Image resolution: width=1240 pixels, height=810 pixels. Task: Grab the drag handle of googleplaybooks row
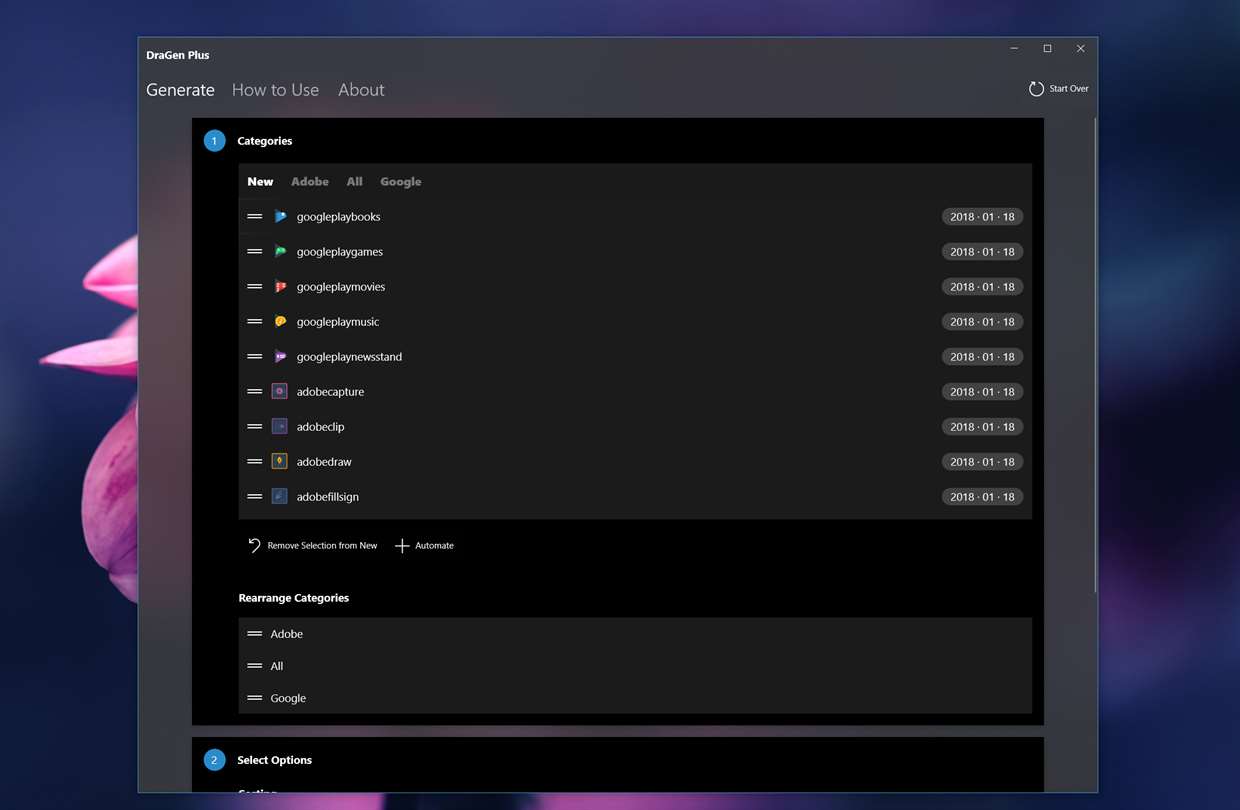point(255,217)
